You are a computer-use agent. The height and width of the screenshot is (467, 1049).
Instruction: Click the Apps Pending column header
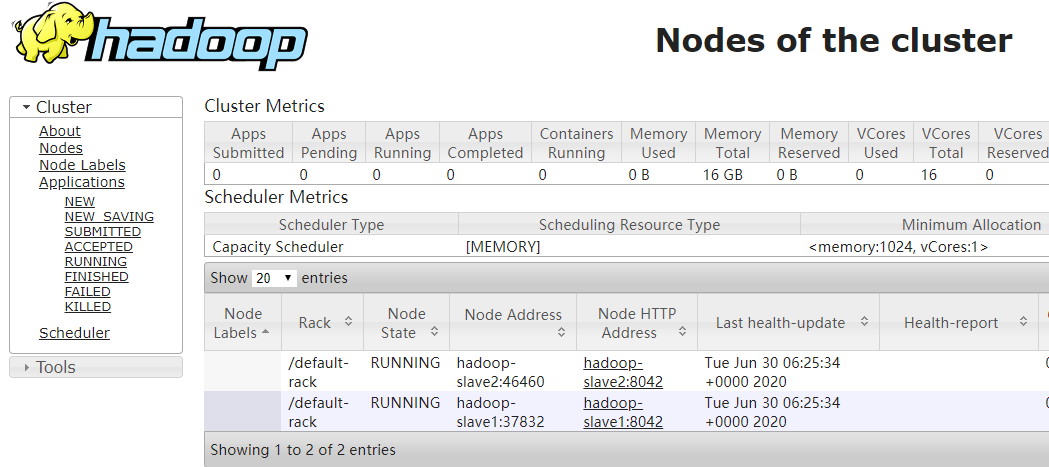pyautogui.click(x=328, y=143)
